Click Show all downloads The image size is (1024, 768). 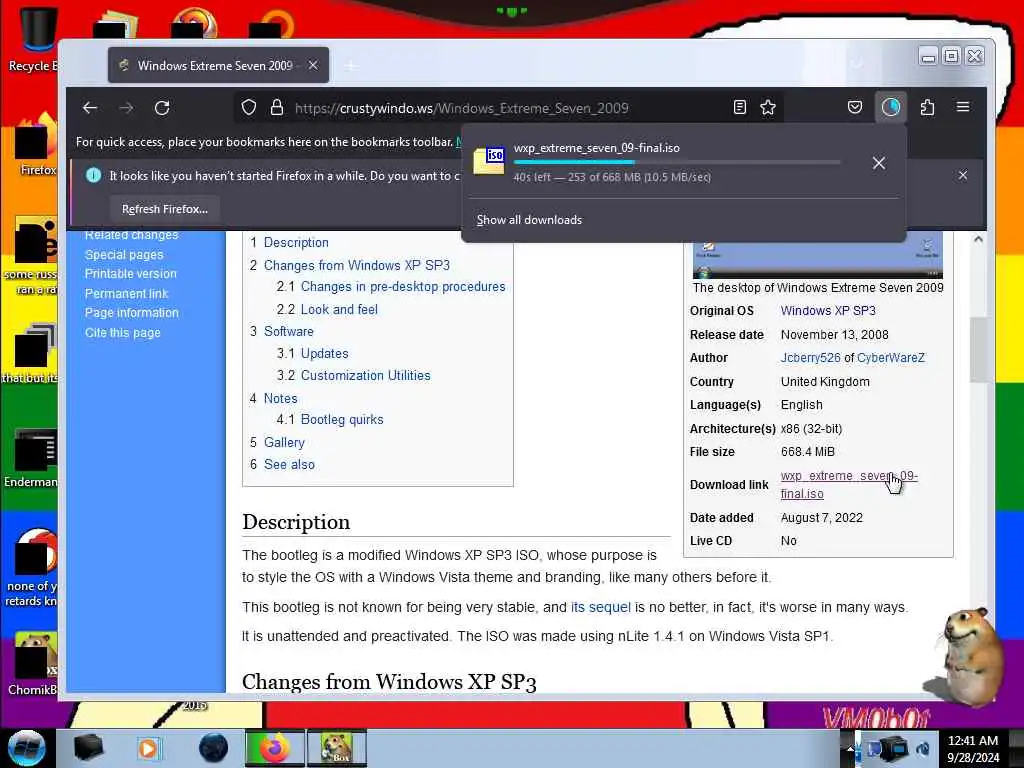pyautogui.click(x=529, y=220)
